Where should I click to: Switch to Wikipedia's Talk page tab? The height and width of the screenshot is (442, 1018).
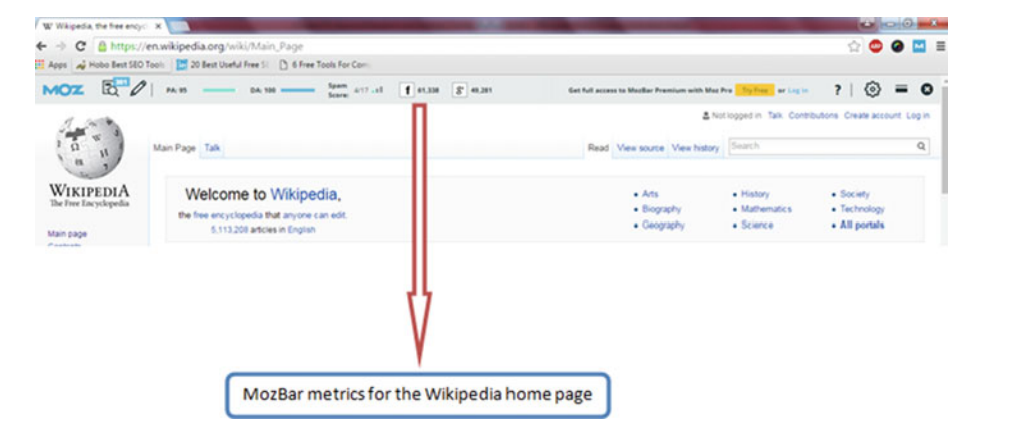[x=212, y=148]
